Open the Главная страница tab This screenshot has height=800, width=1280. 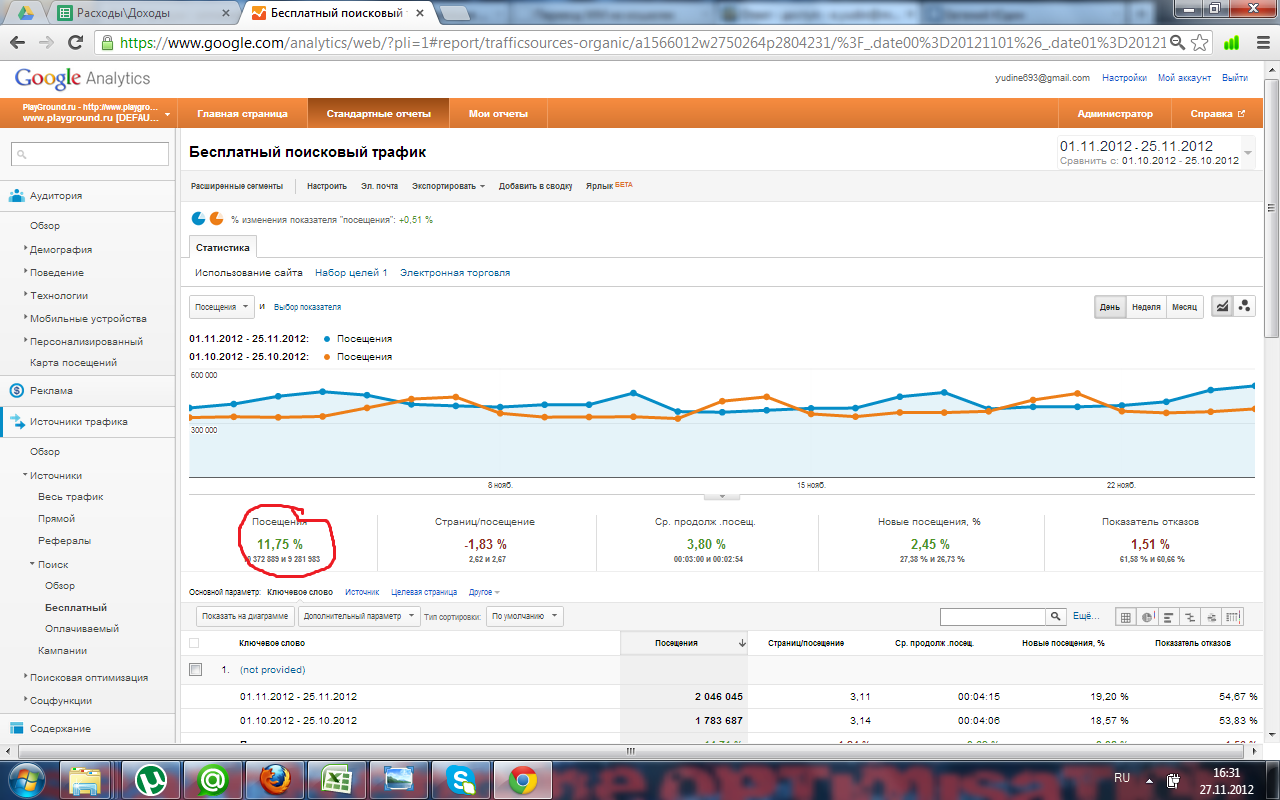[242, 113]
